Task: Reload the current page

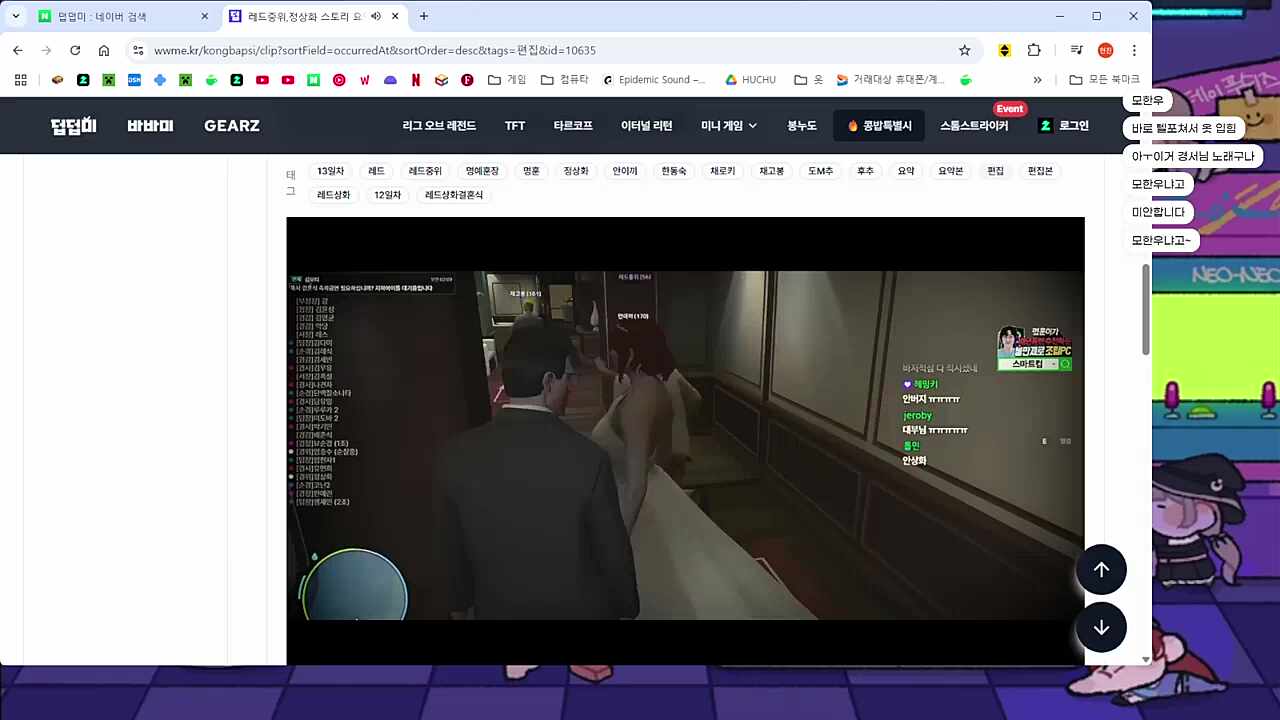Action: tap(75, 50)
